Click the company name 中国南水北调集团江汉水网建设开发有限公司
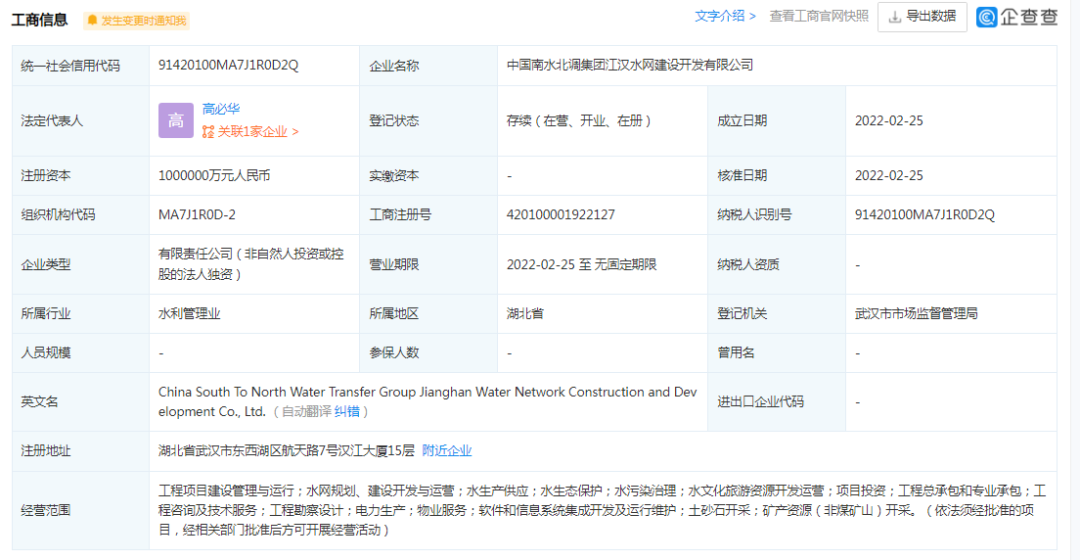The image size is (1080, 560). pos(629,65)
